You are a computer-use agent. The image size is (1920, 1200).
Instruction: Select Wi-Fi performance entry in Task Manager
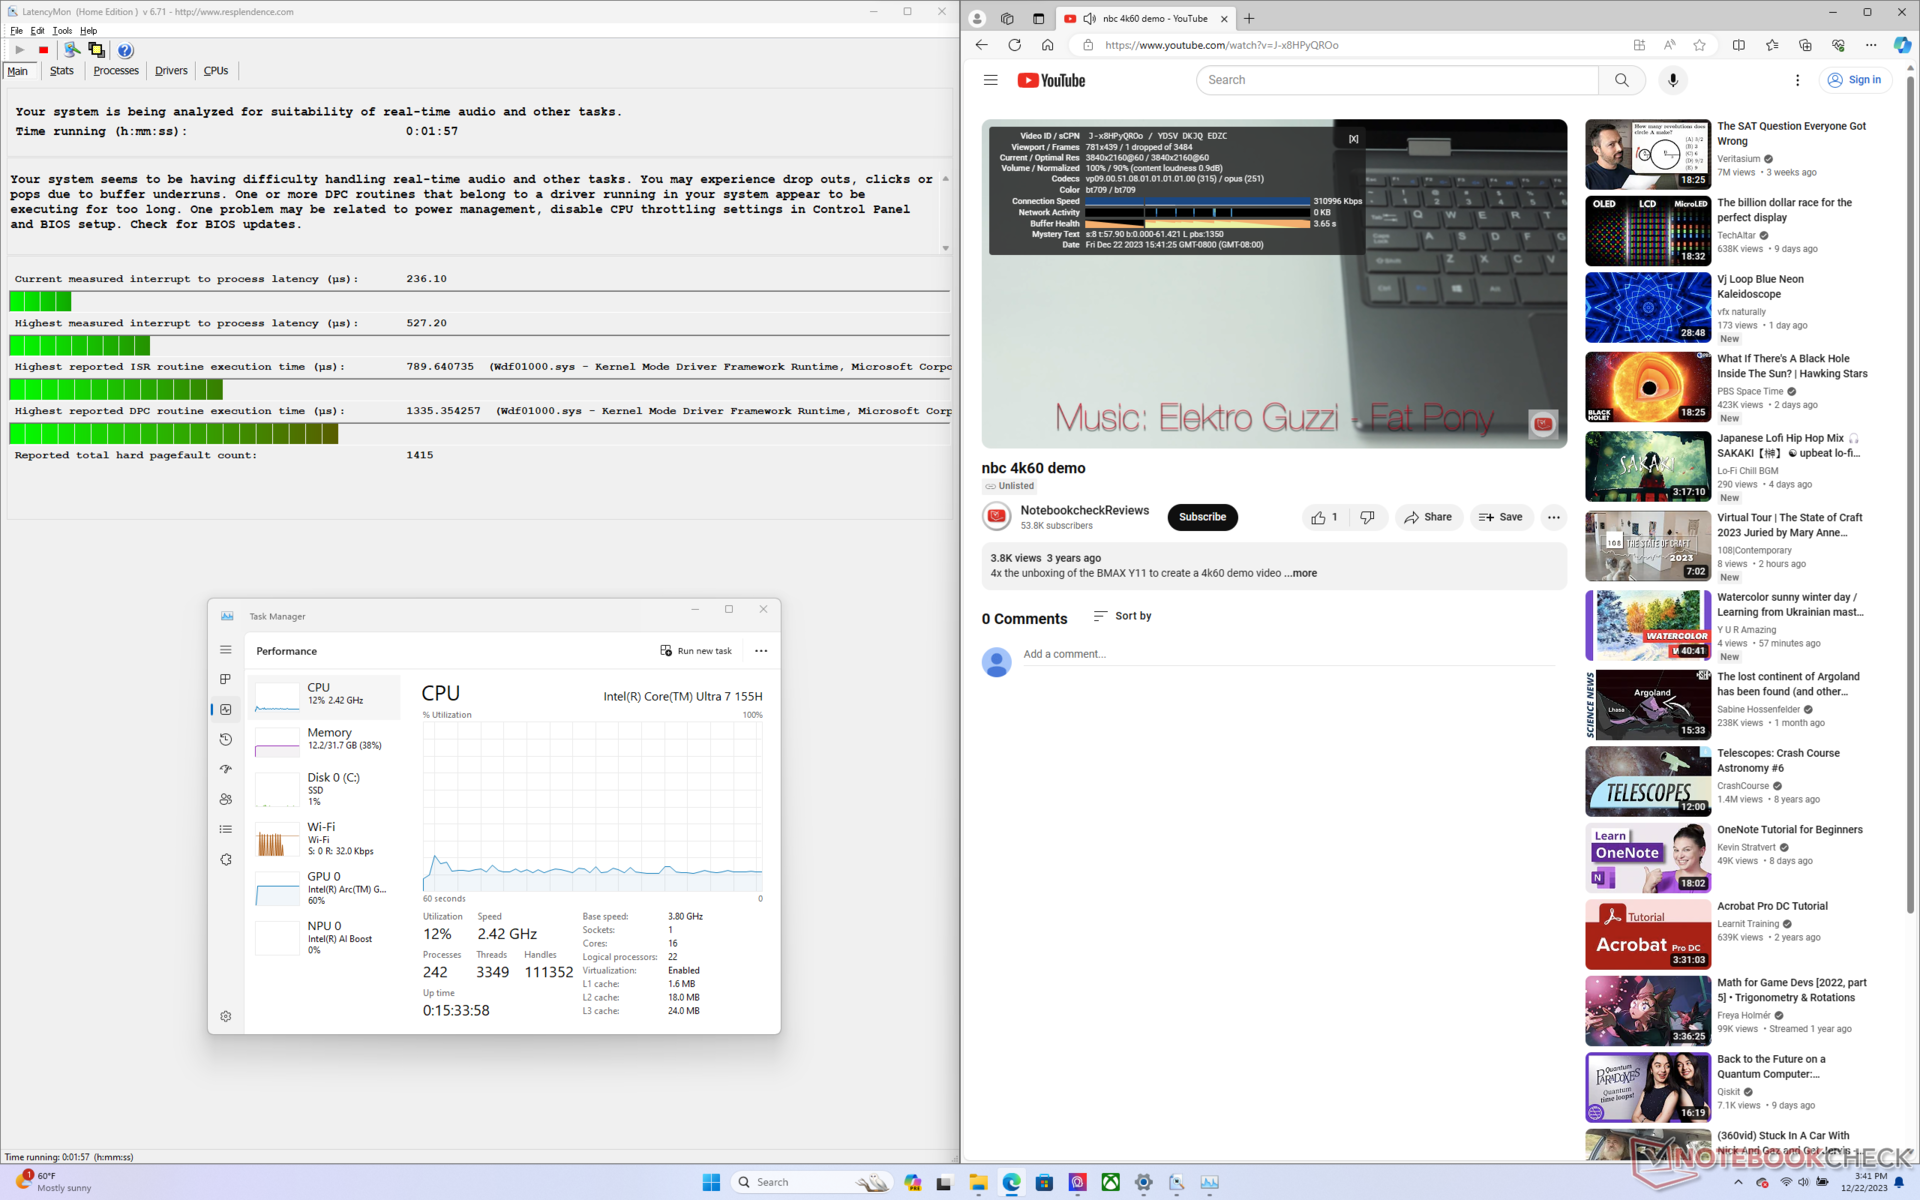pyautogui.click(x=324, y=839)
